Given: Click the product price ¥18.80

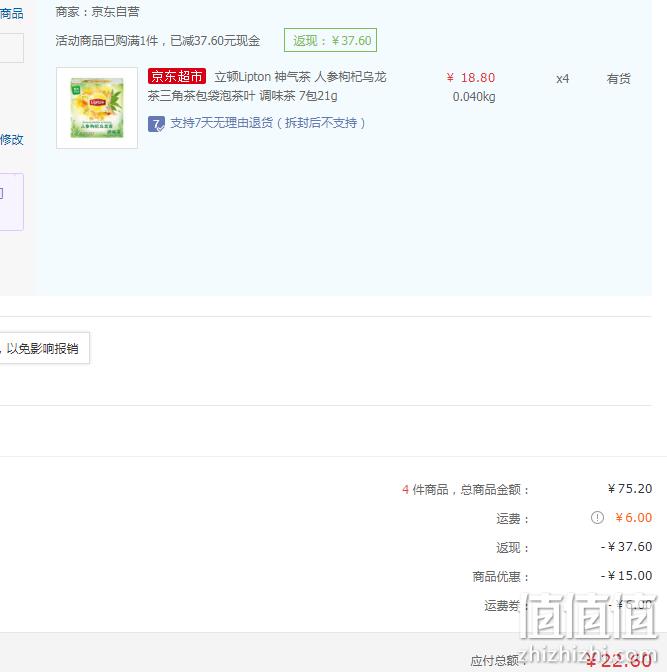Looking at the screenshot, I should pos(471,78).
